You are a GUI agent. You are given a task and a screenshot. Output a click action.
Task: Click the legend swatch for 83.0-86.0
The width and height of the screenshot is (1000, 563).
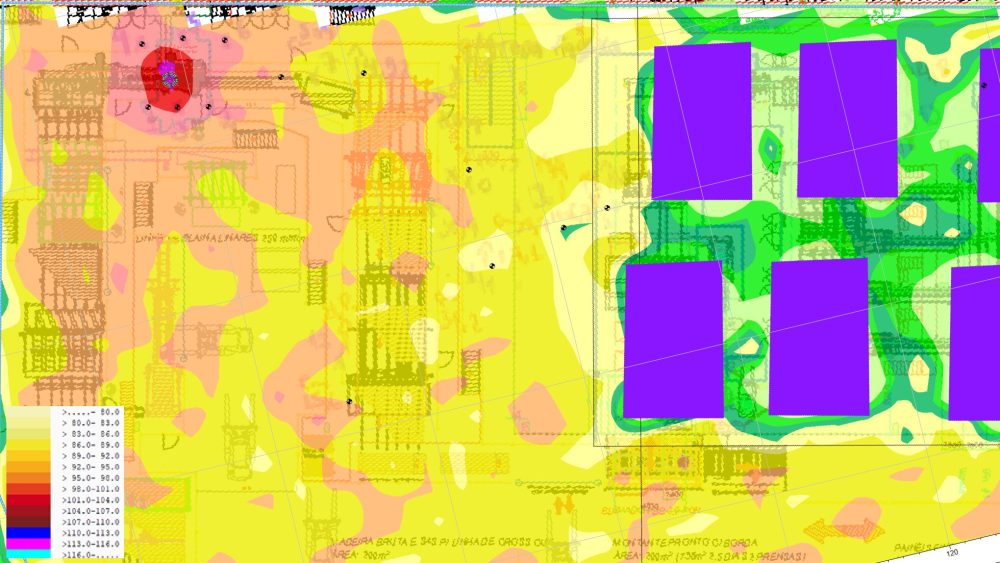pyautogui.click(x=28, y=434)
